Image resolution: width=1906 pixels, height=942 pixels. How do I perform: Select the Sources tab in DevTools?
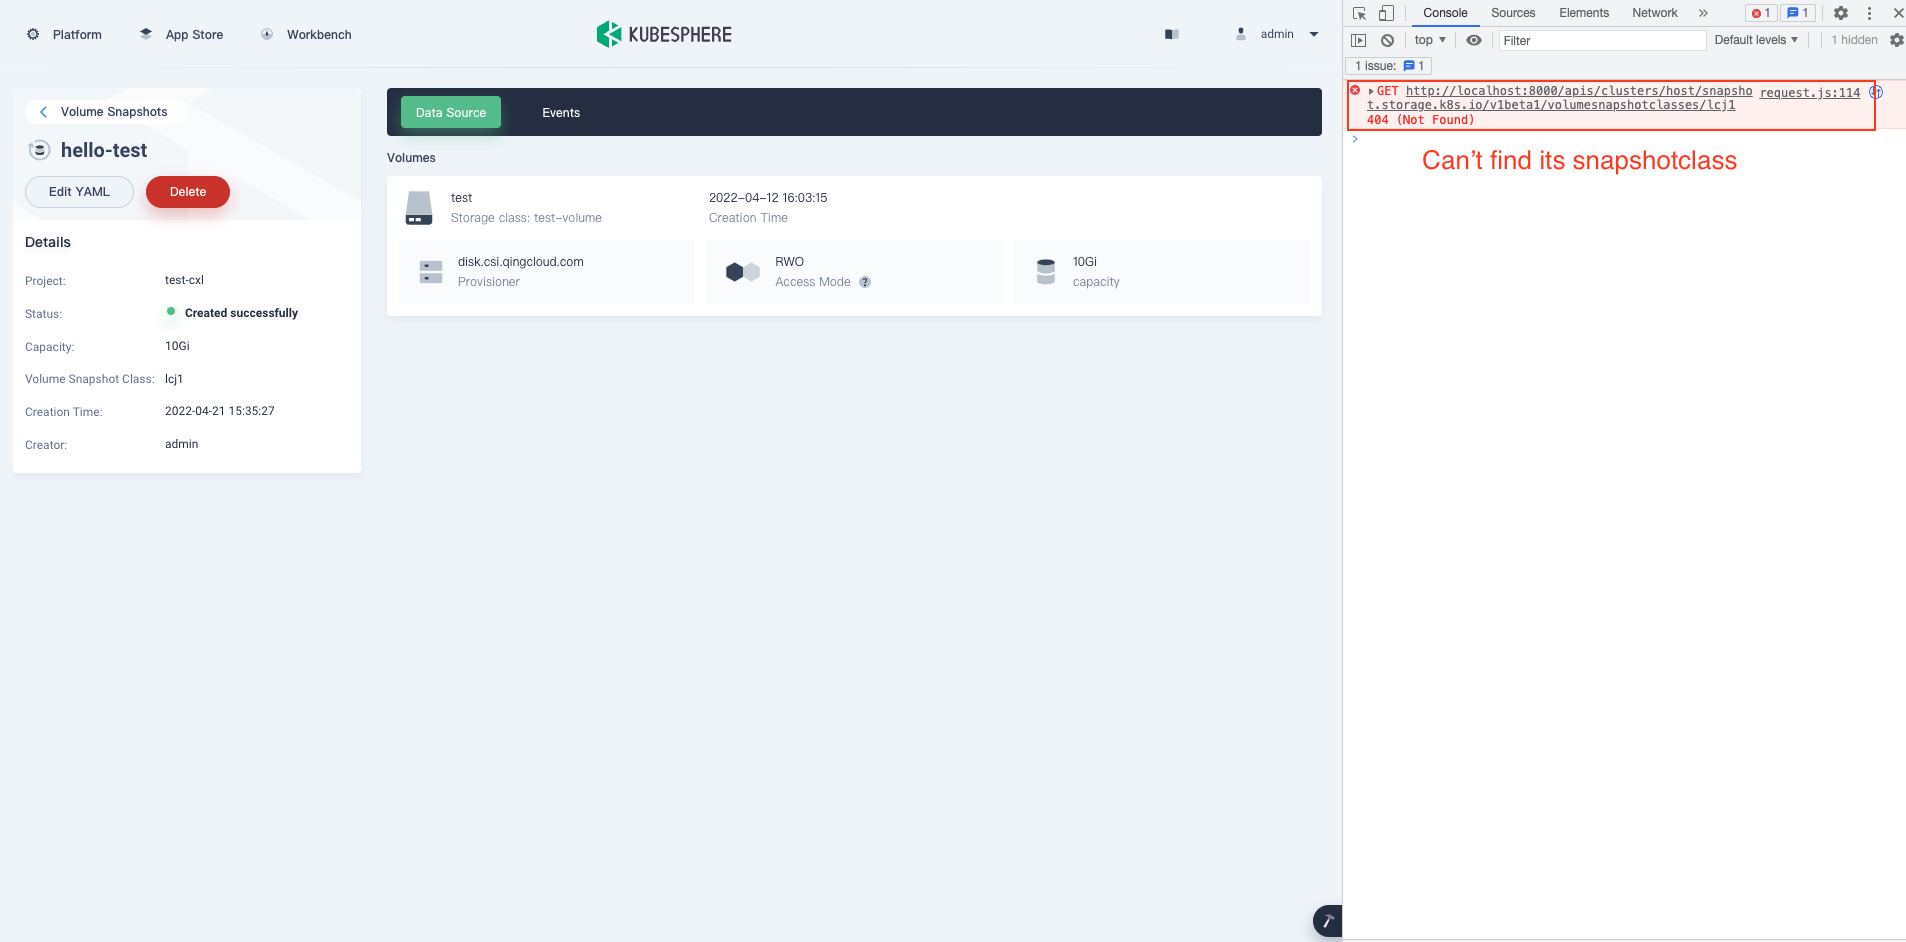coord(1513,13)
